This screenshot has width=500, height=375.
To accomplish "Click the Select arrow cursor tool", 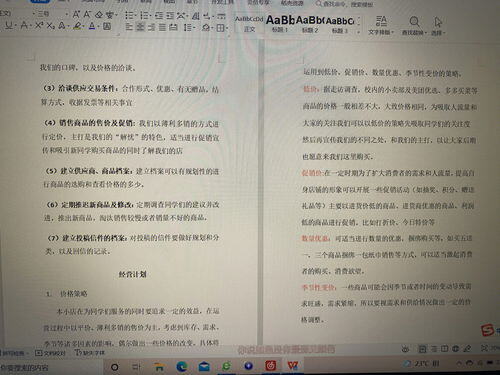I will coord(438,22).
